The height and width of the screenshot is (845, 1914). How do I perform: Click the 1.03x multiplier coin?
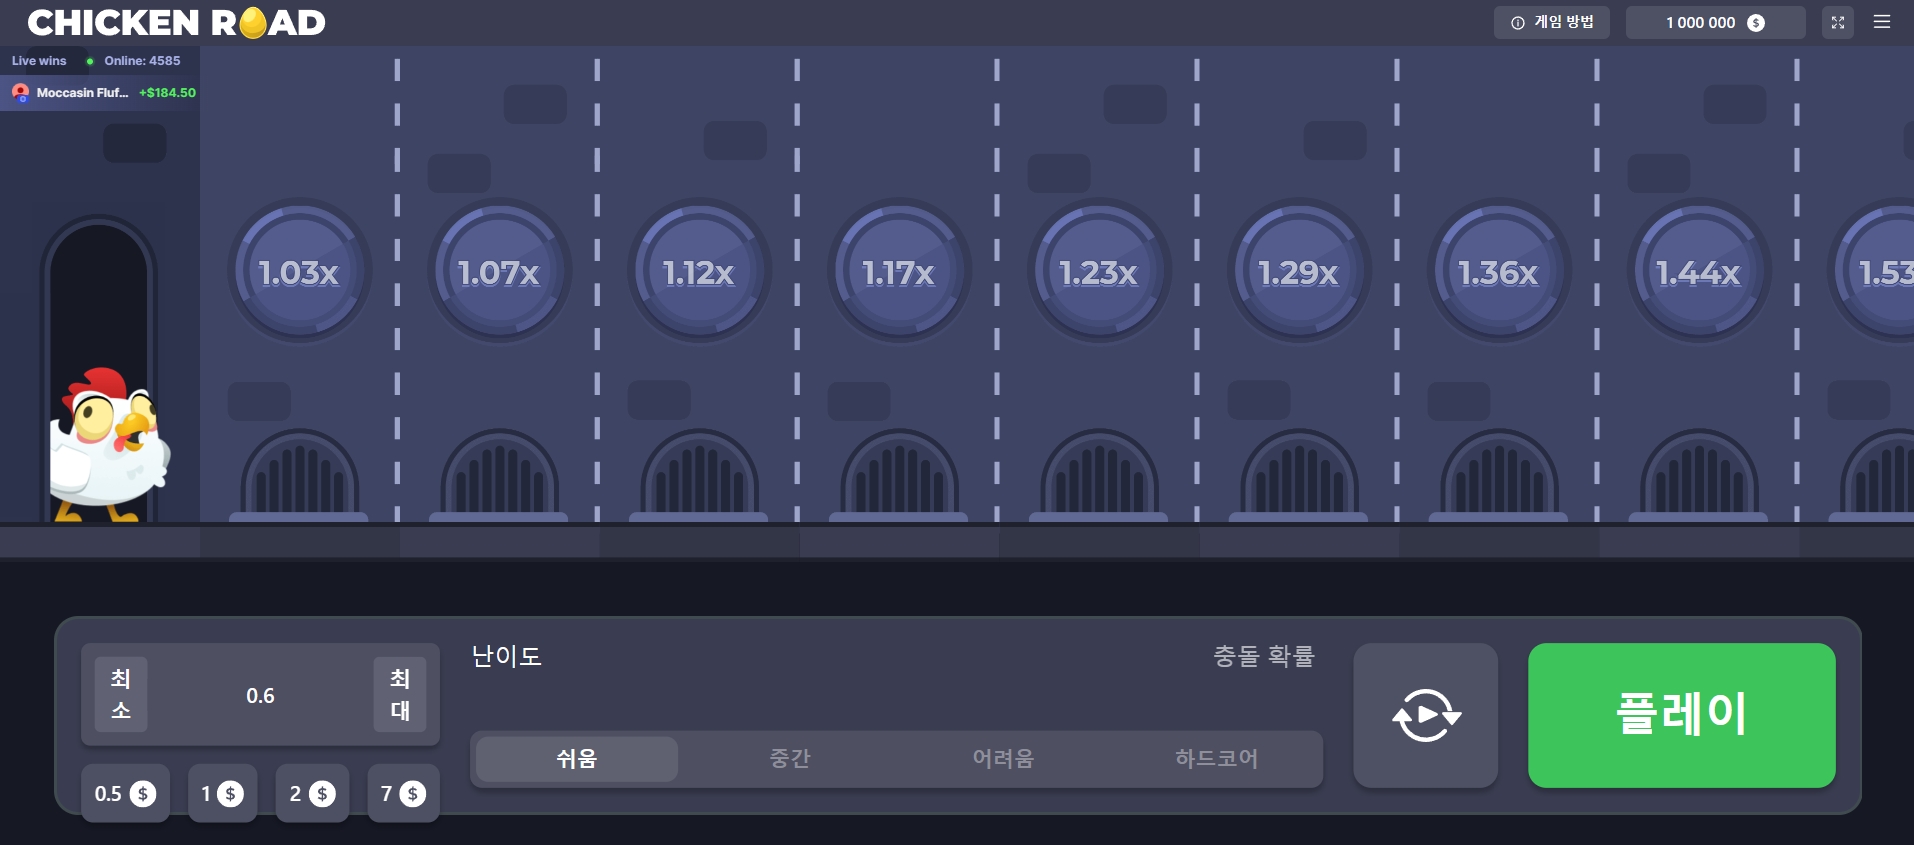tap(299, 272)
